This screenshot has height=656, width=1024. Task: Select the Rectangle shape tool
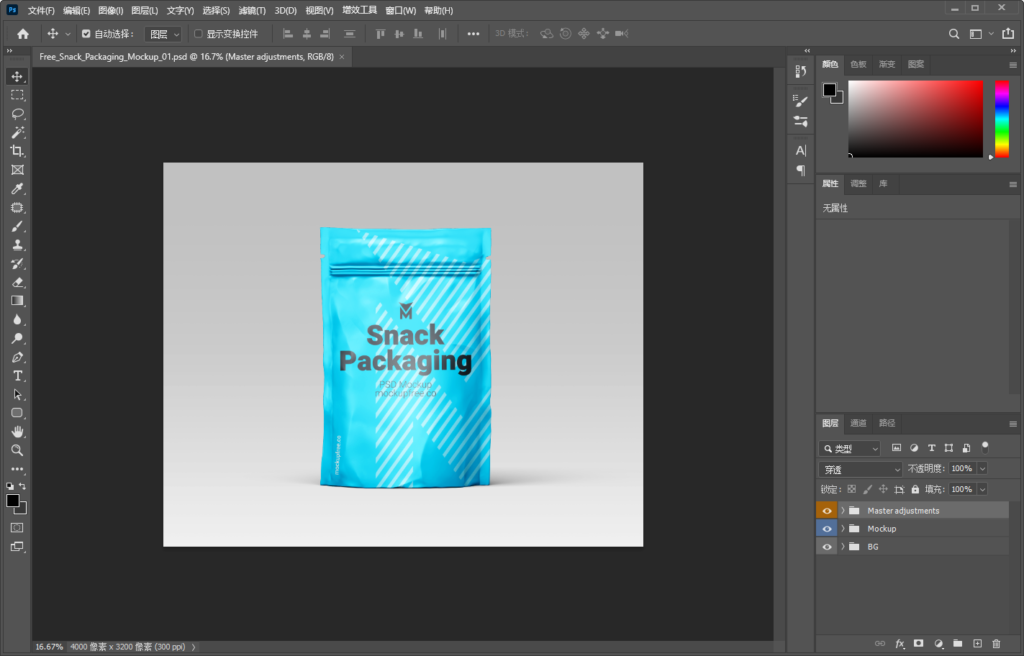click(x=17, y=413)
